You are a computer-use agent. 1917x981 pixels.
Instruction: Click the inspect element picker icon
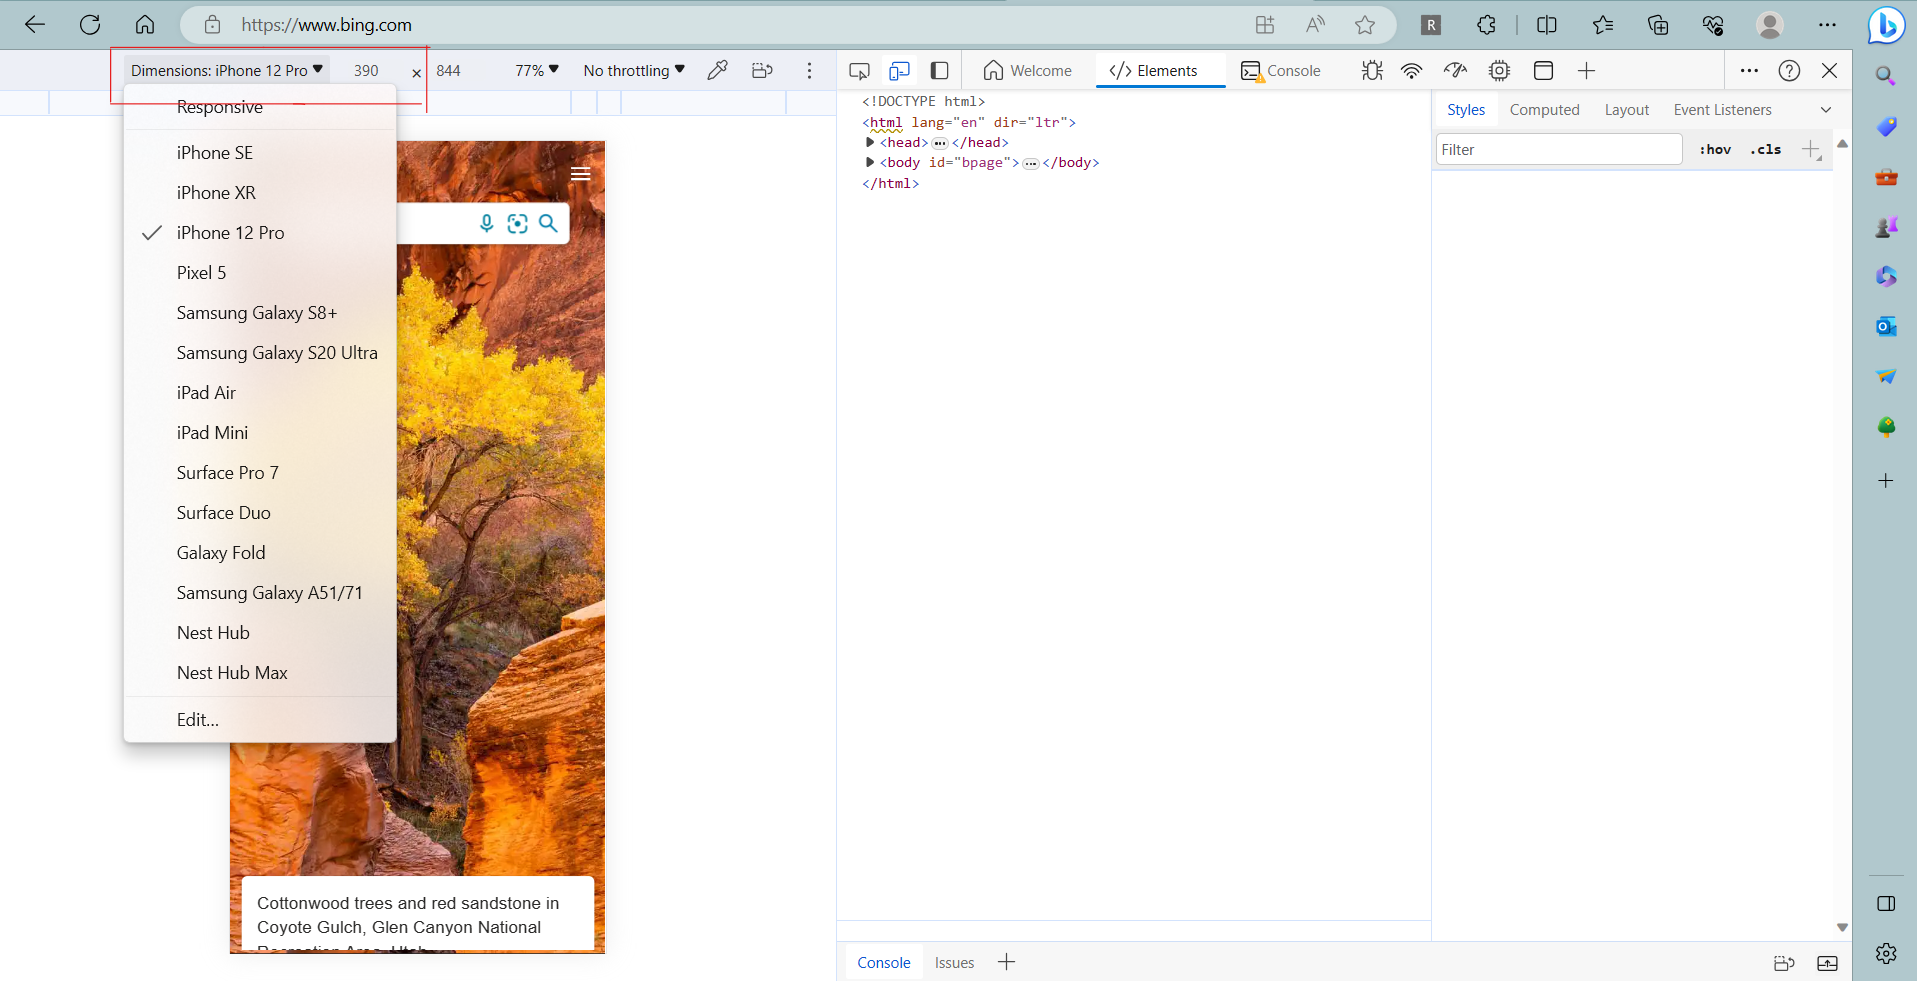(x=859, y=71)
